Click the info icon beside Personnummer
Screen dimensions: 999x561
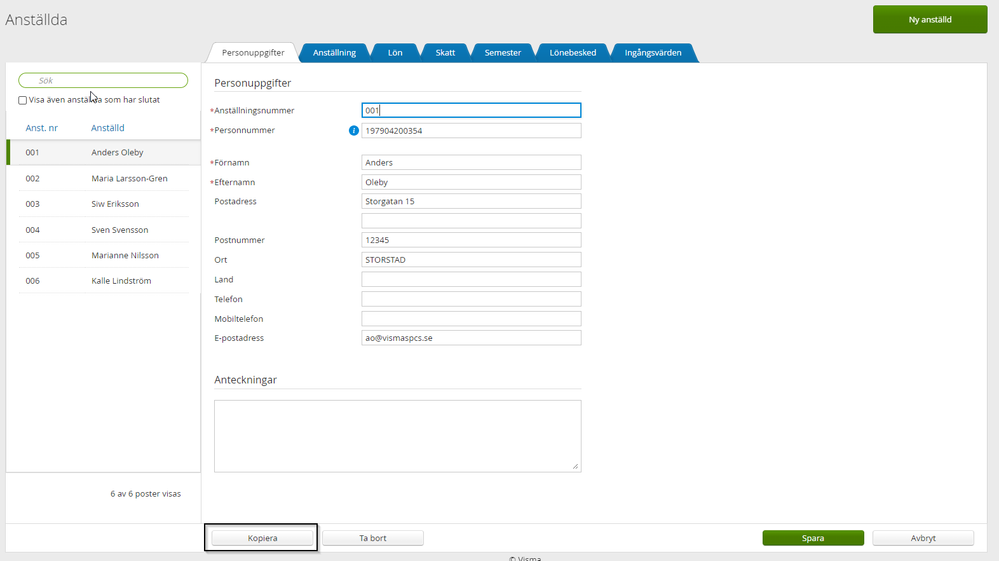[353, 131]
